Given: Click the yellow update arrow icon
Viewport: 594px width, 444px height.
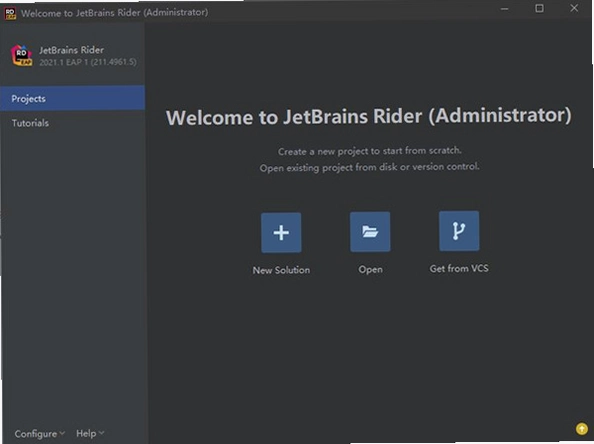Looking at the screenshot, I should [582, 429].
